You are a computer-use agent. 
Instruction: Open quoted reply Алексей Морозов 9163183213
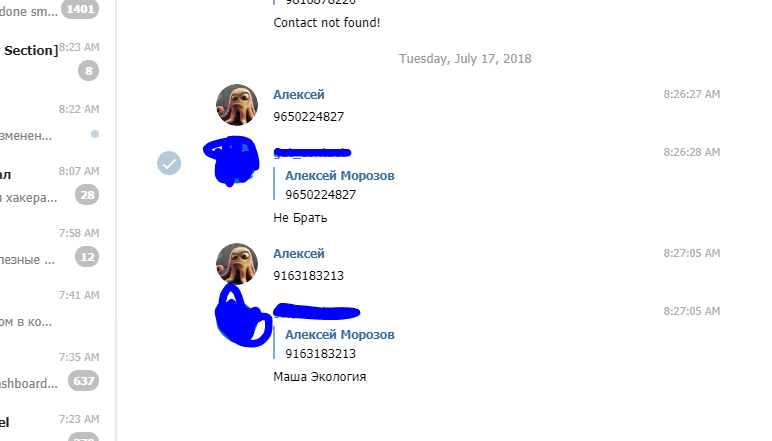coord(335,344)
